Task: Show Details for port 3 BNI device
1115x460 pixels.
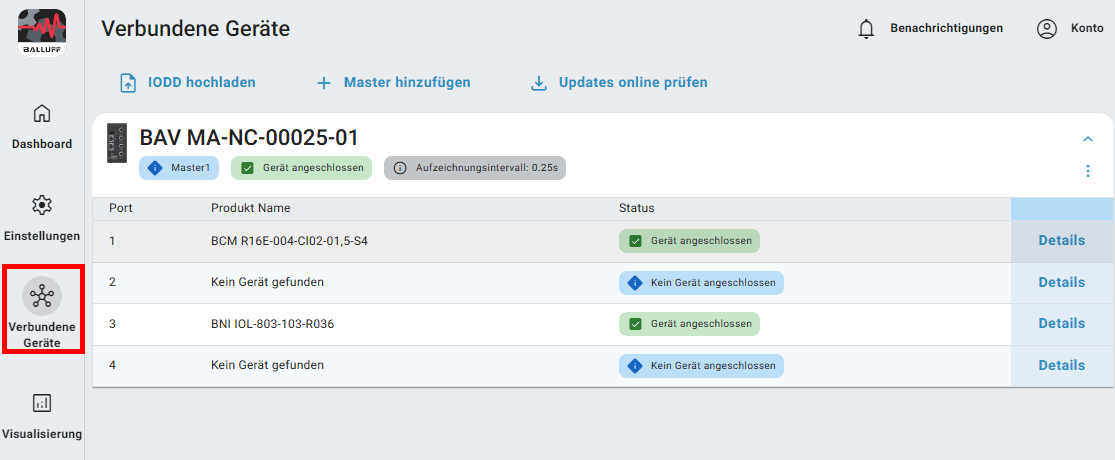Action: tap(1061, 324)
